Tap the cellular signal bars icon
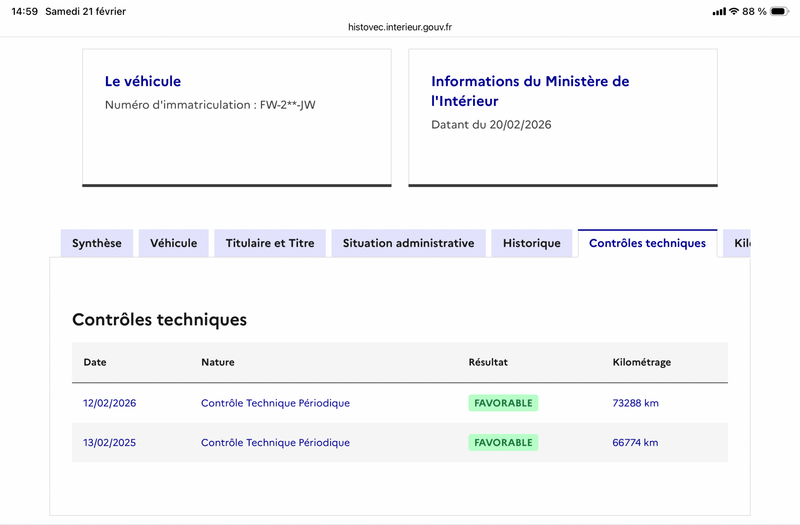Screen dimensions: 800x525 coord(718,11)
